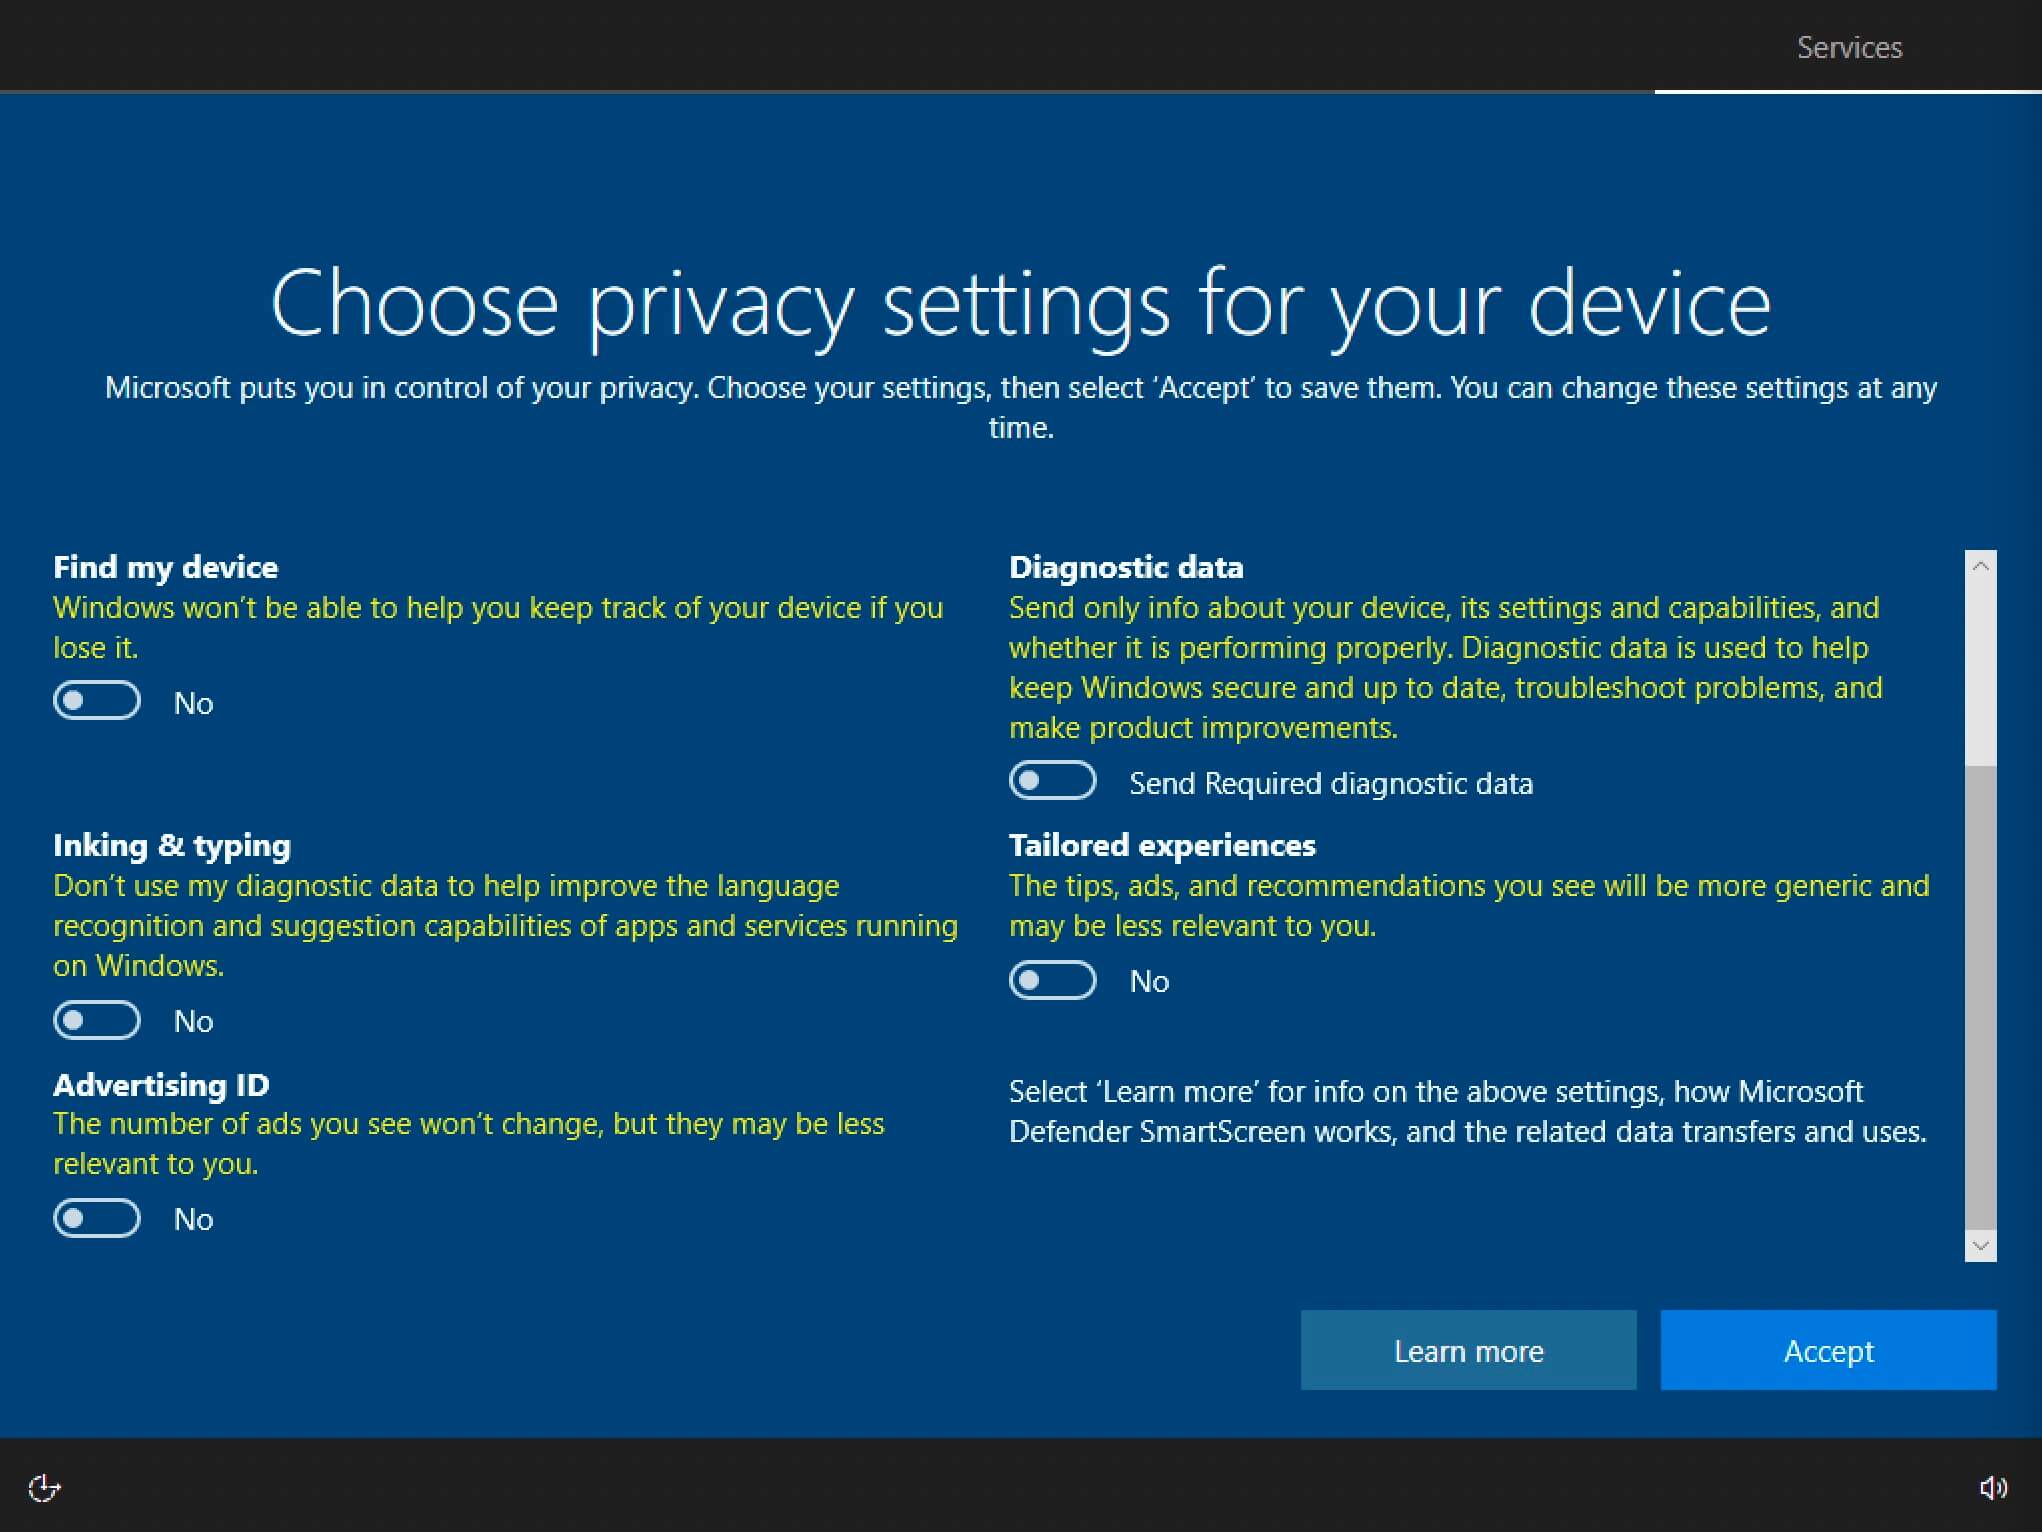Click Tailored experiences description text
This screenshot has height=1532, width=2042.
1468,906
